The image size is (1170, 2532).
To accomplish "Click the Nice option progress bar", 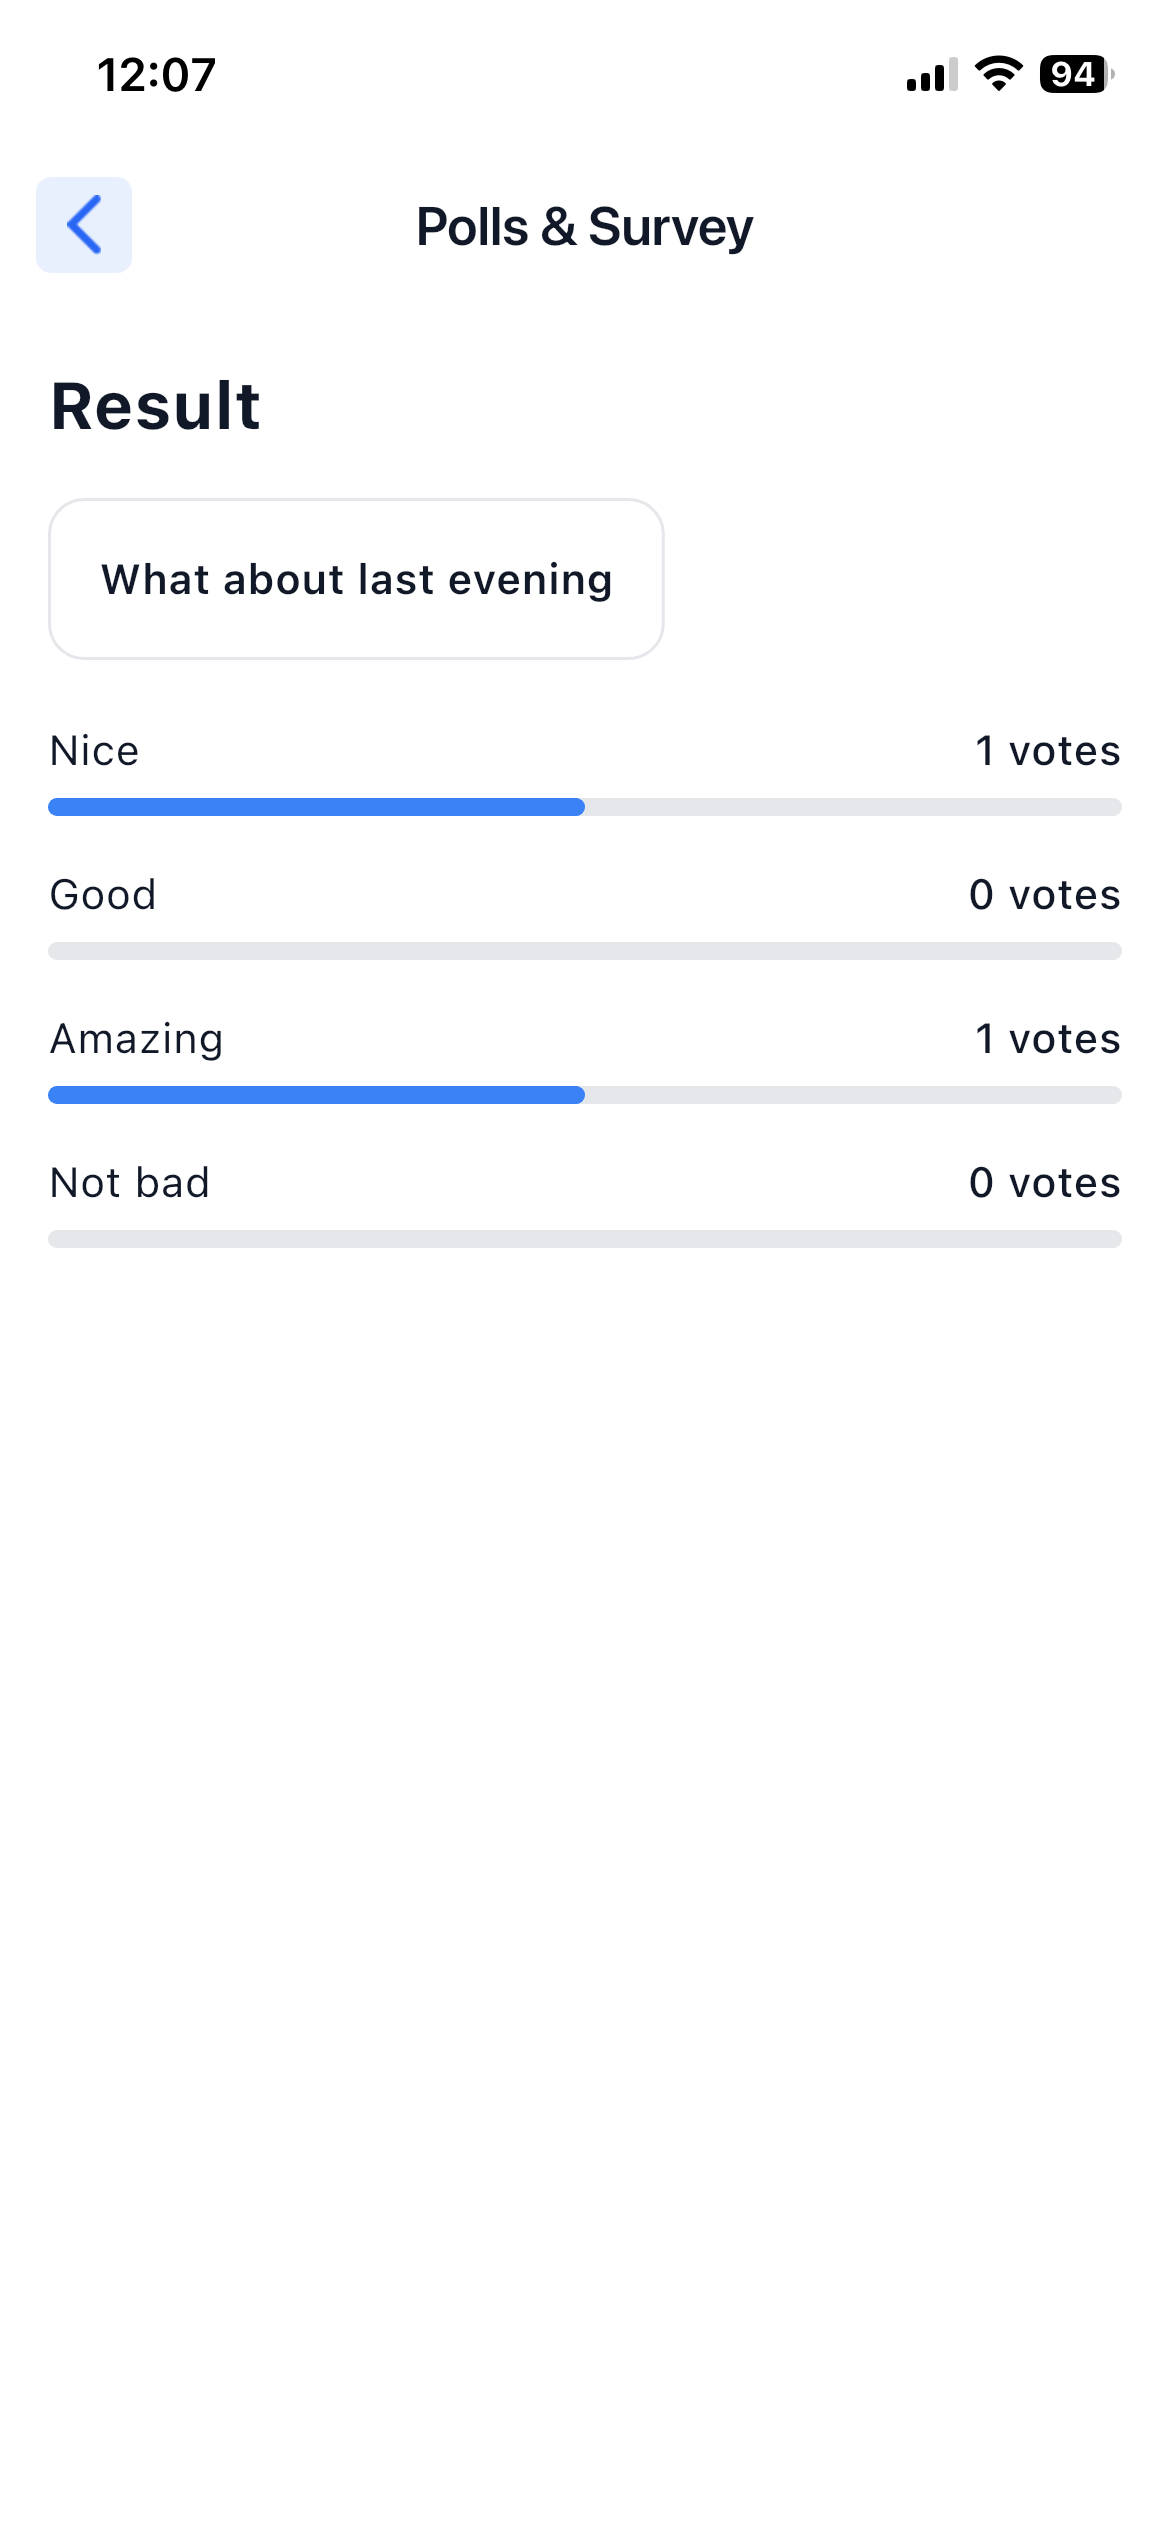I will 584,807.
